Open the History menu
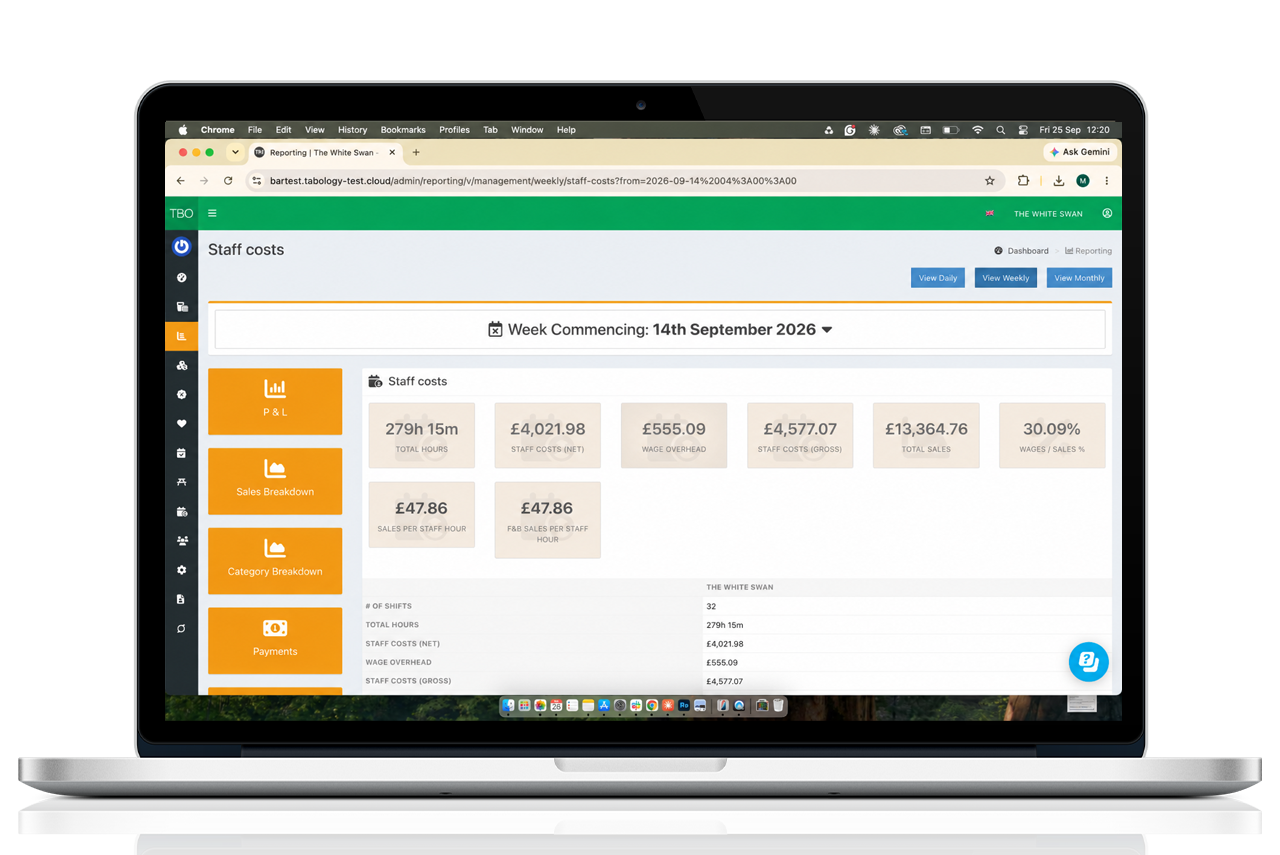Screen dimensions: 1280x855 tap(352, 130)
